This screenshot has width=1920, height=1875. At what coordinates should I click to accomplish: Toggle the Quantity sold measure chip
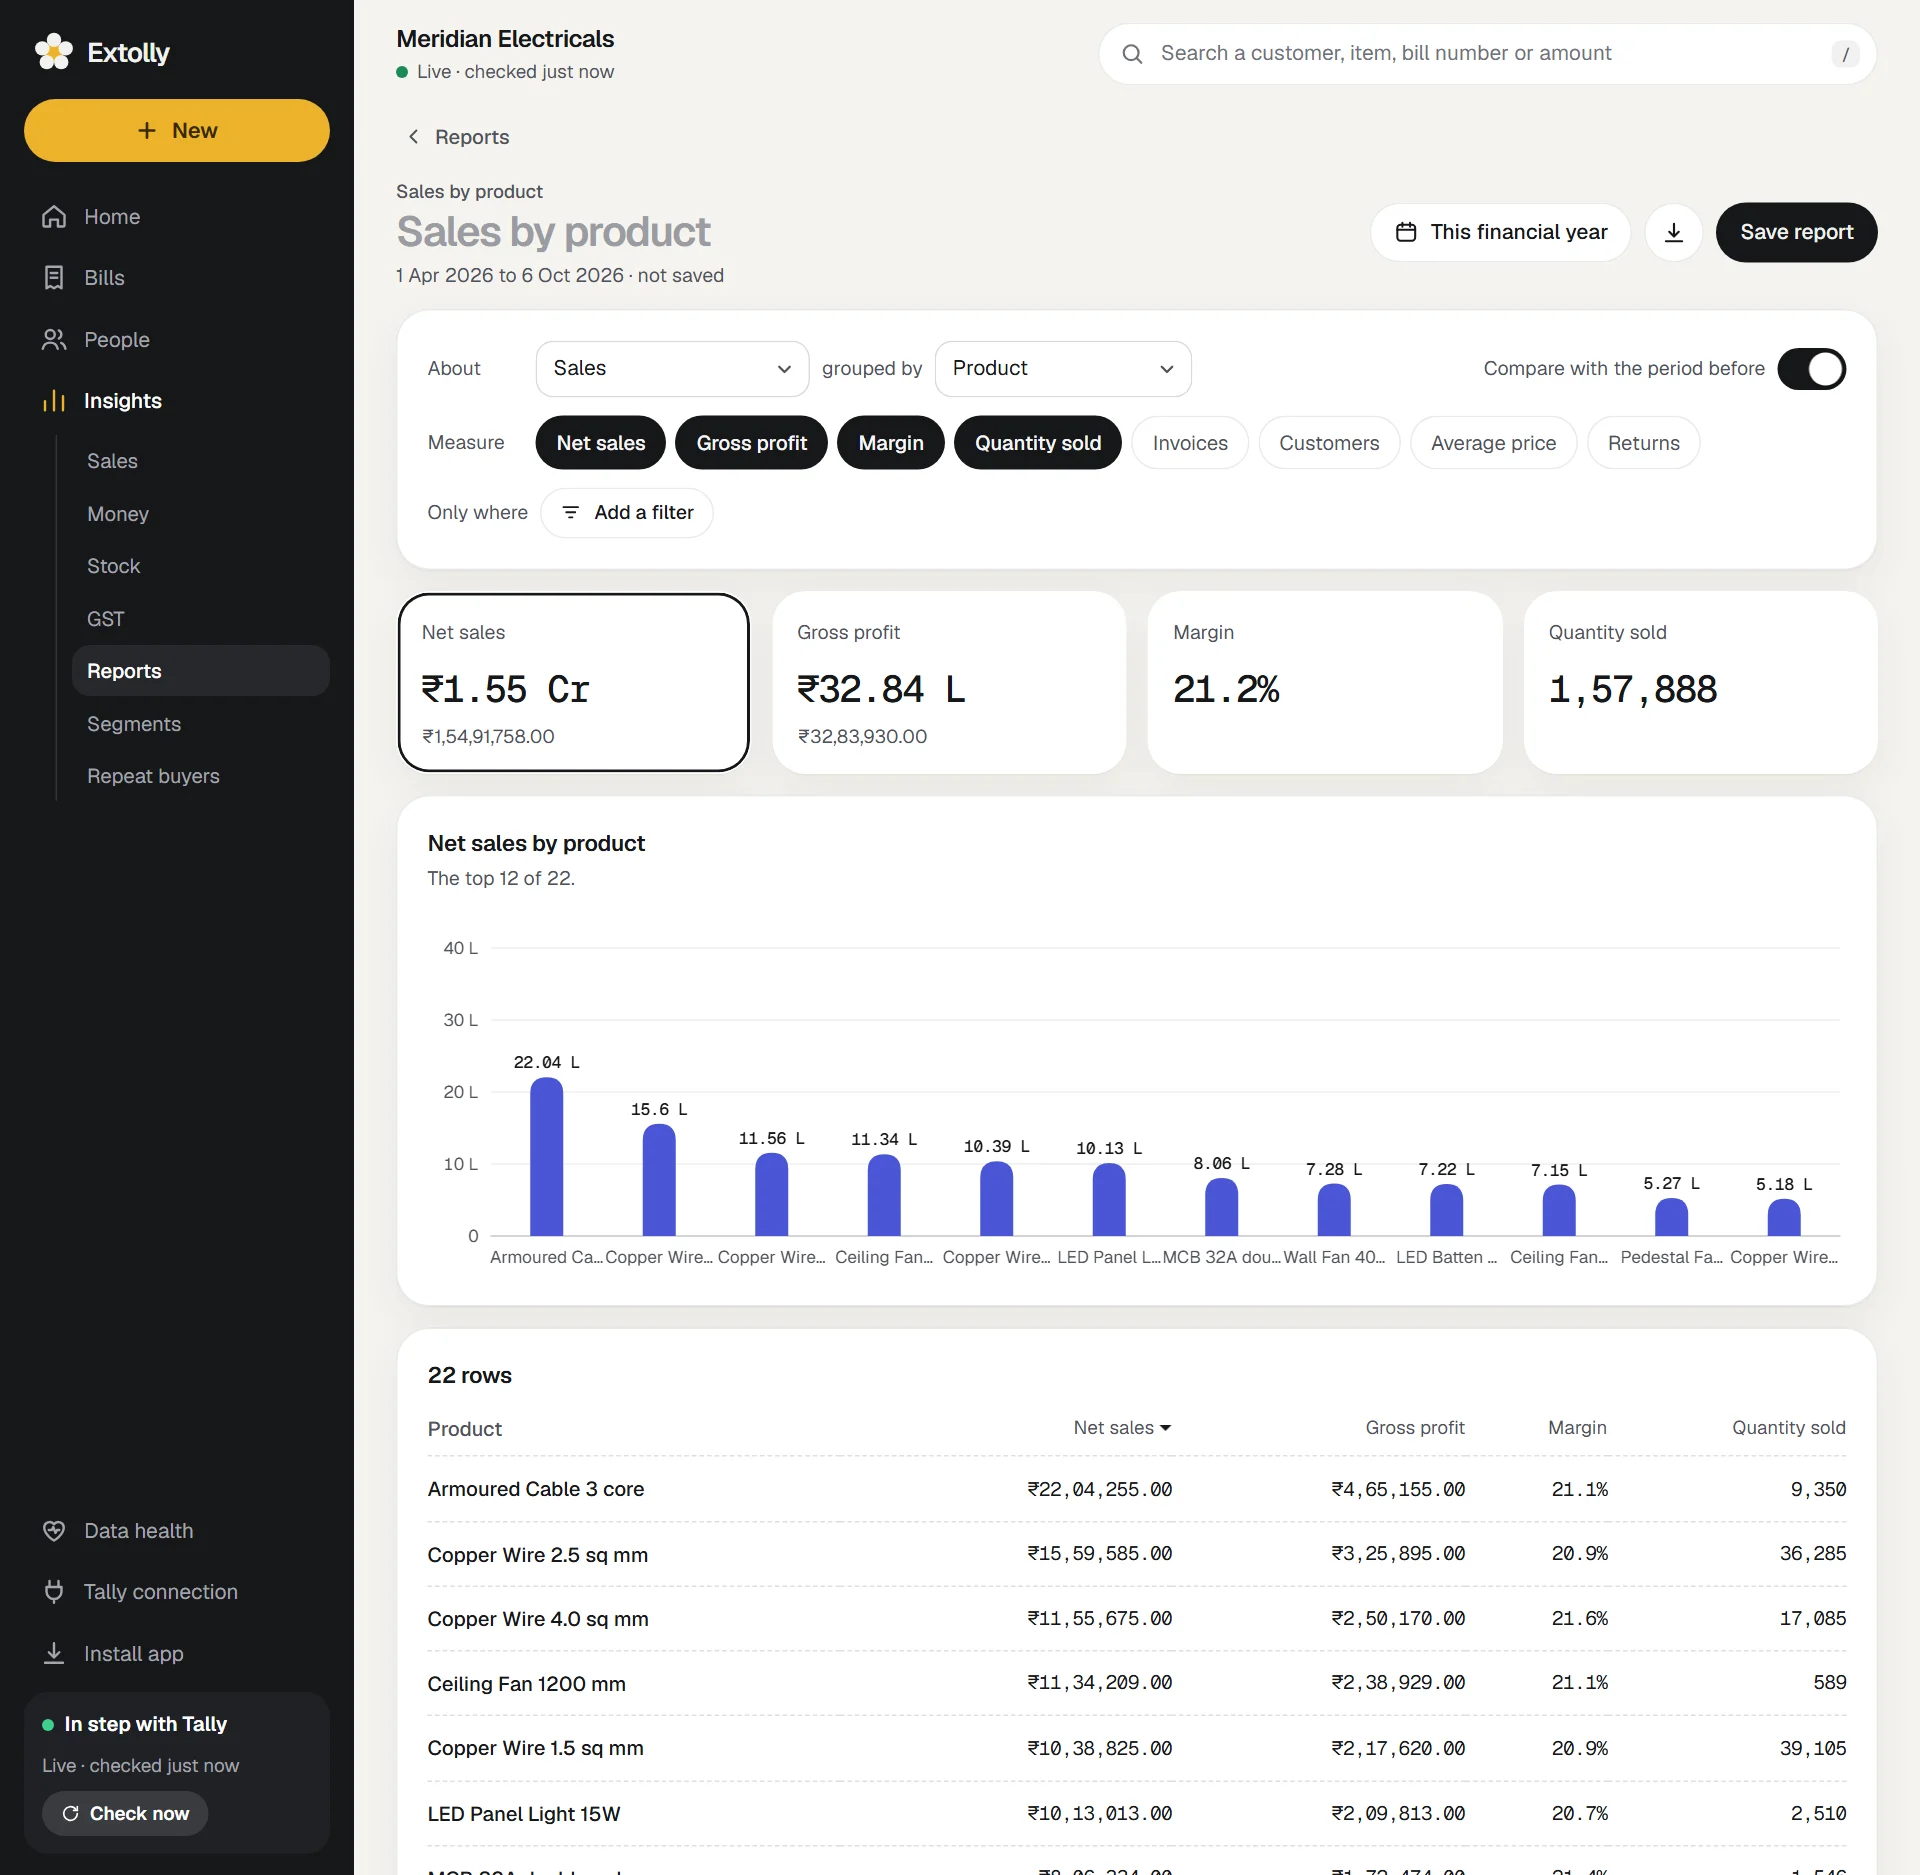click(x=1038, y=443)
